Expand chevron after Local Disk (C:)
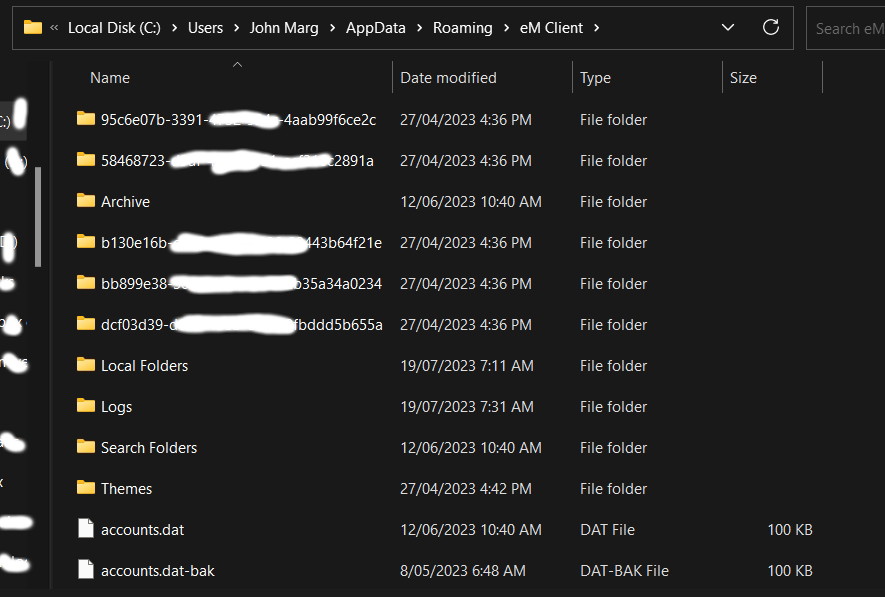885x597 pixels. pyautogui.click(x=174, y=28)
